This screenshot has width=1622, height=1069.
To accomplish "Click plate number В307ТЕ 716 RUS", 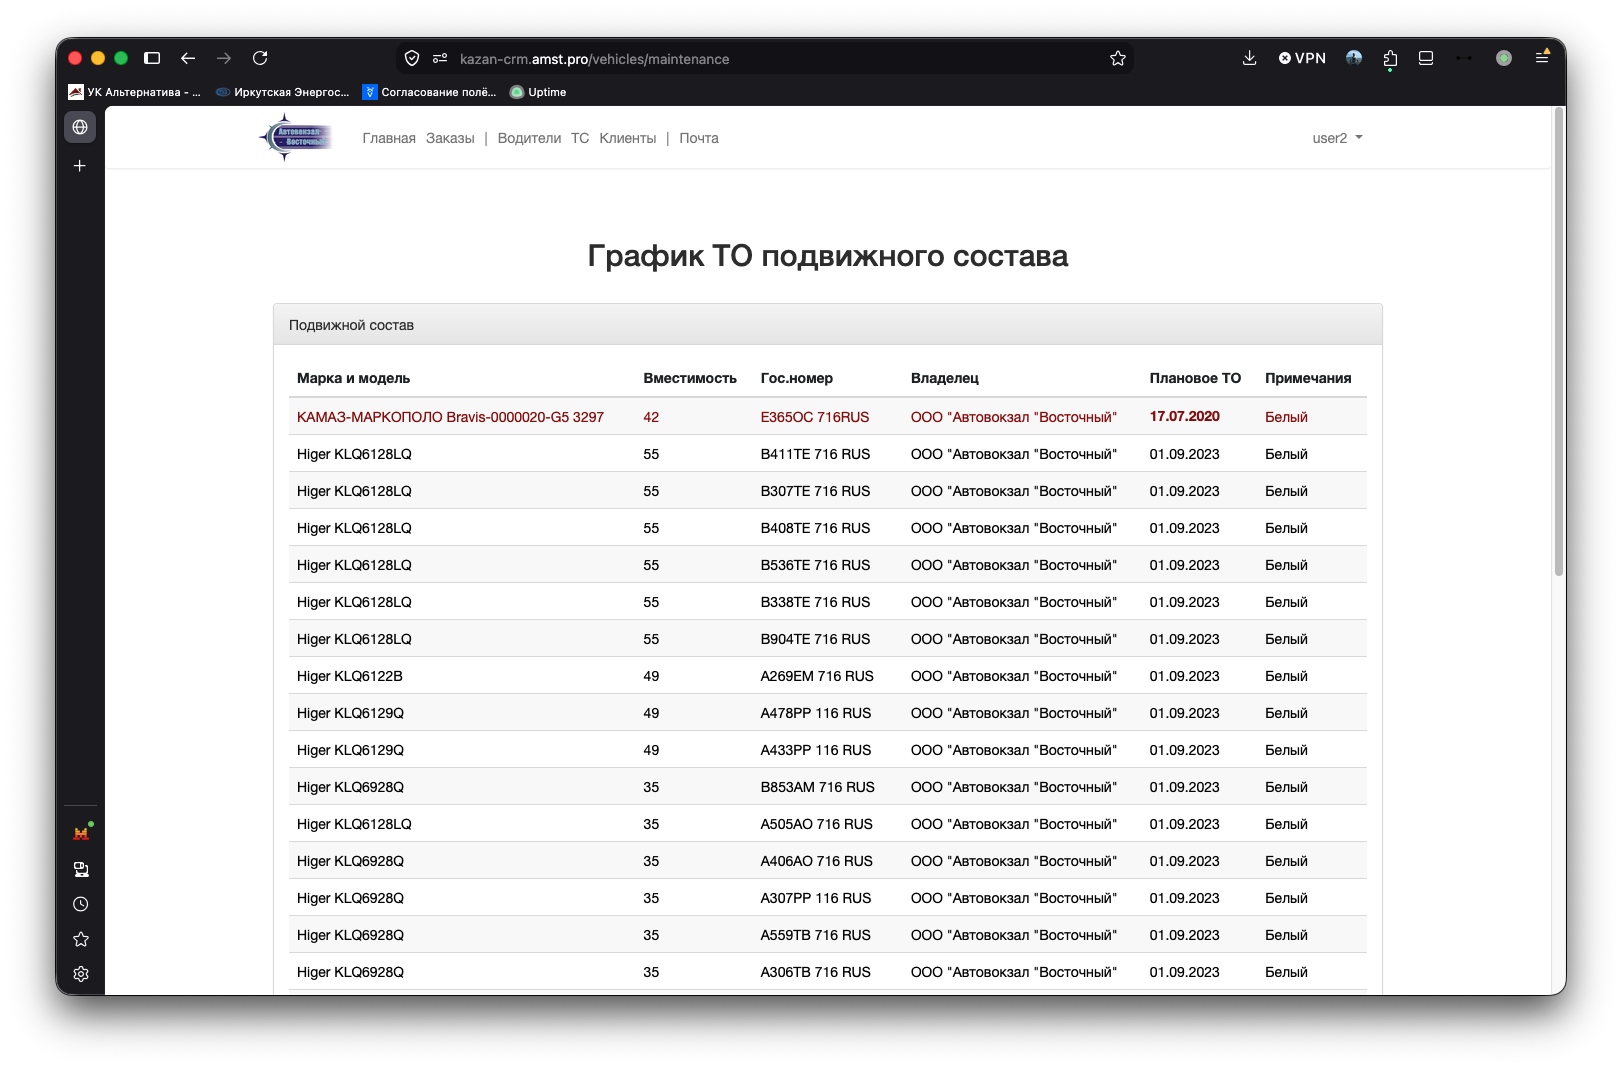I will (815, 491).
